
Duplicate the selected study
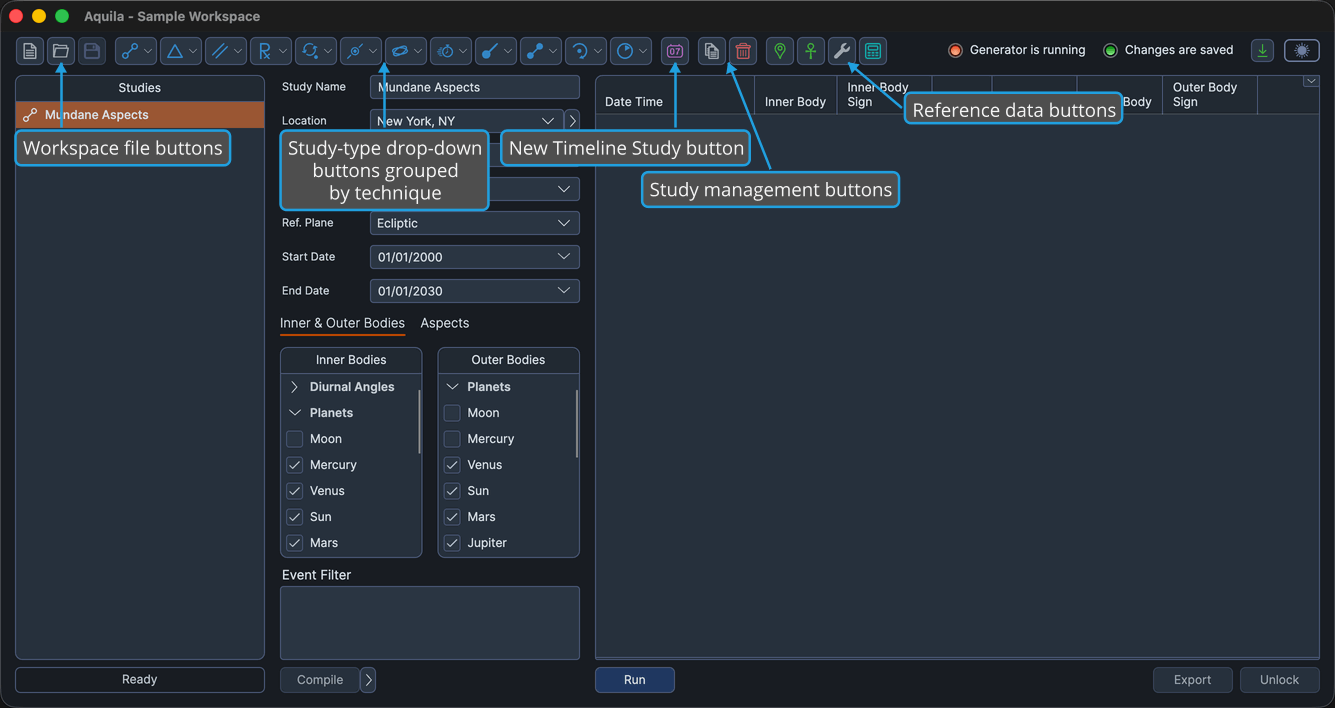pos(711,51)
